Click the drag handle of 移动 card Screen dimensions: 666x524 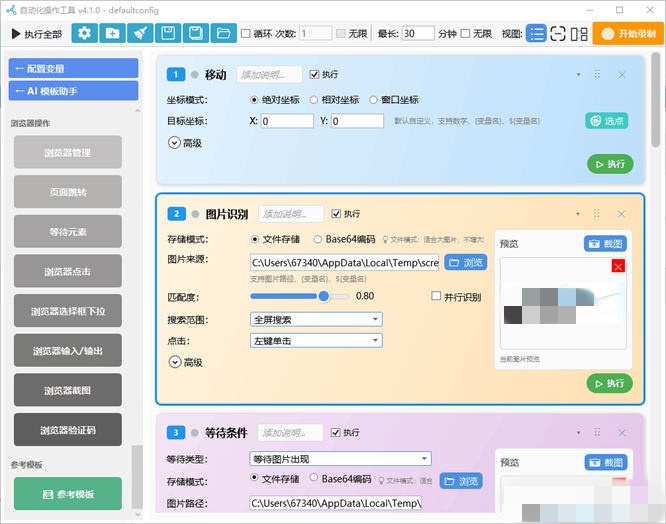(597, 74)
